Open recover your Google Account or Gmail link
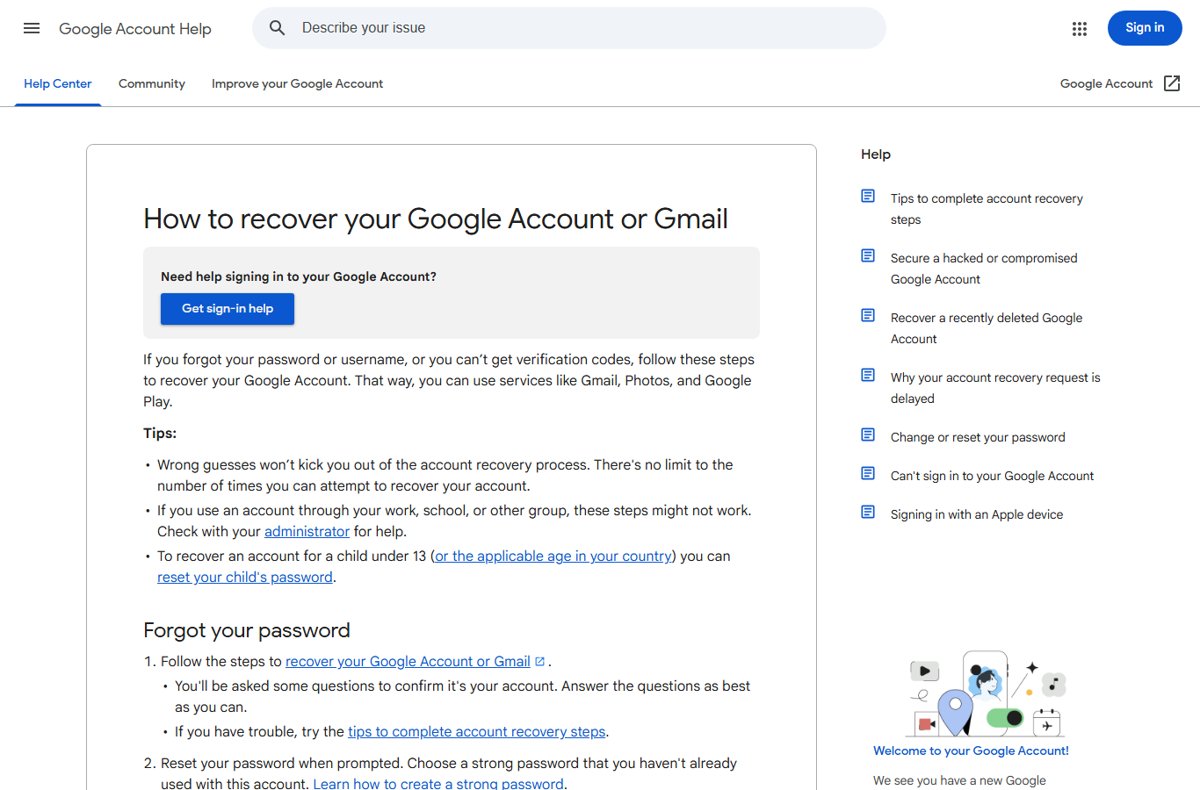 (408, 661)
